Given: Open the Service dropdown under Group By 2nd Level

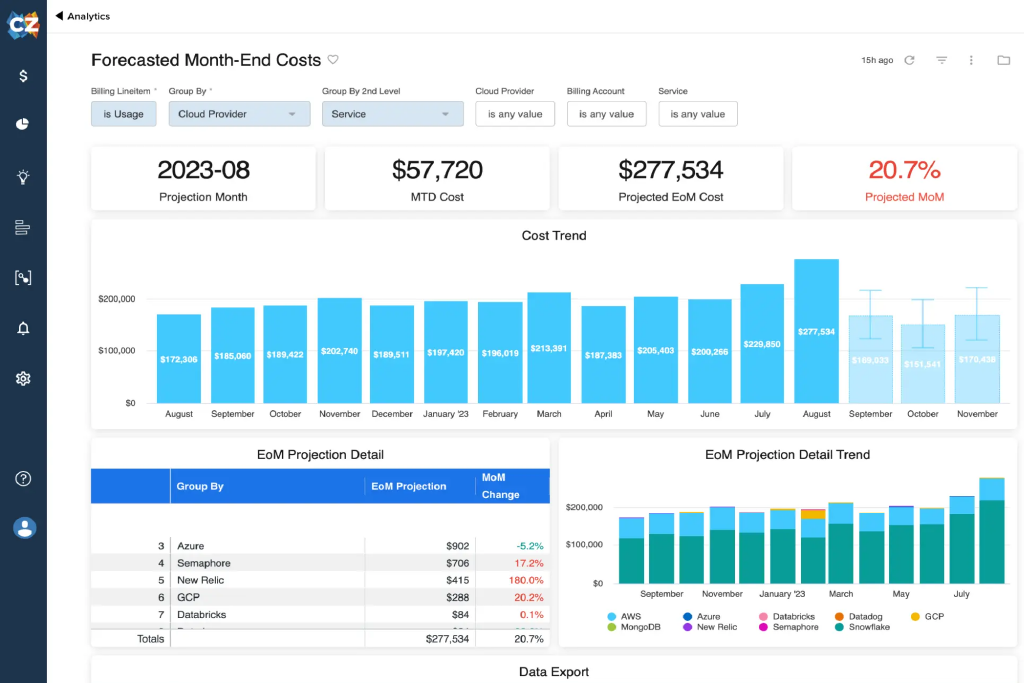Looking at the screenshot, I should 392,113.
